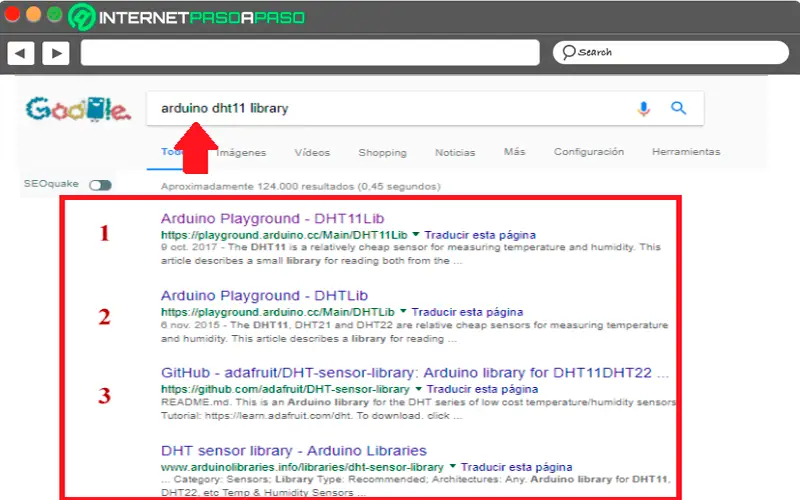
Task: Expand dropdown arrow next to playground DHT11Lib URL
Action: pyautogui.click(x=416, y=235)
